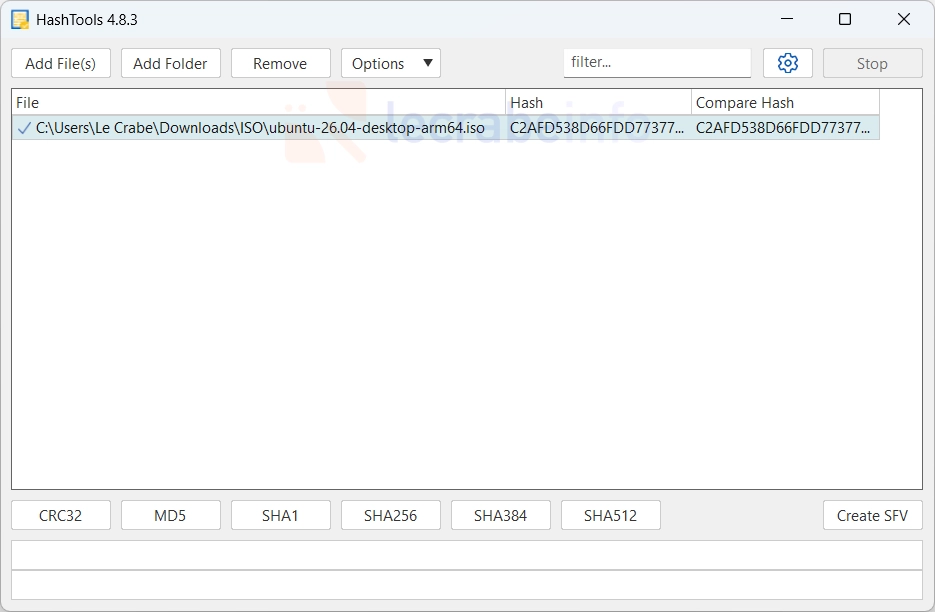The height and width of the screenshot is (612, 935).
Task: Calculate the SHA256 hash
Action: pos(390,515)
